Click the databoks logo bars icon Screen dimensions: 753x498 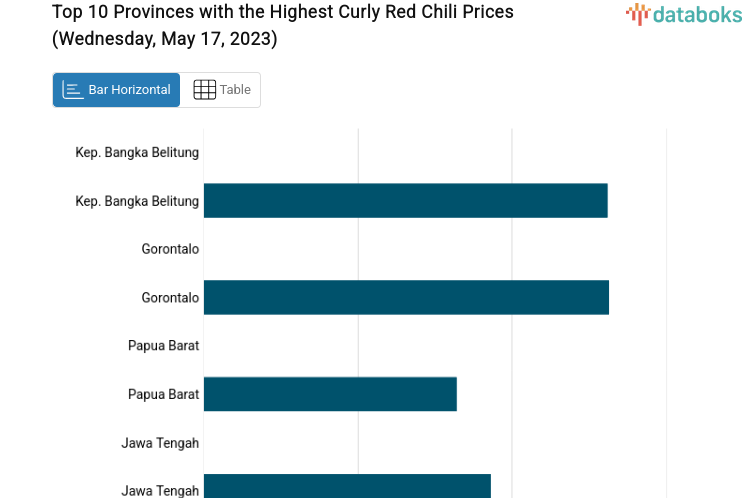point(637,14)
